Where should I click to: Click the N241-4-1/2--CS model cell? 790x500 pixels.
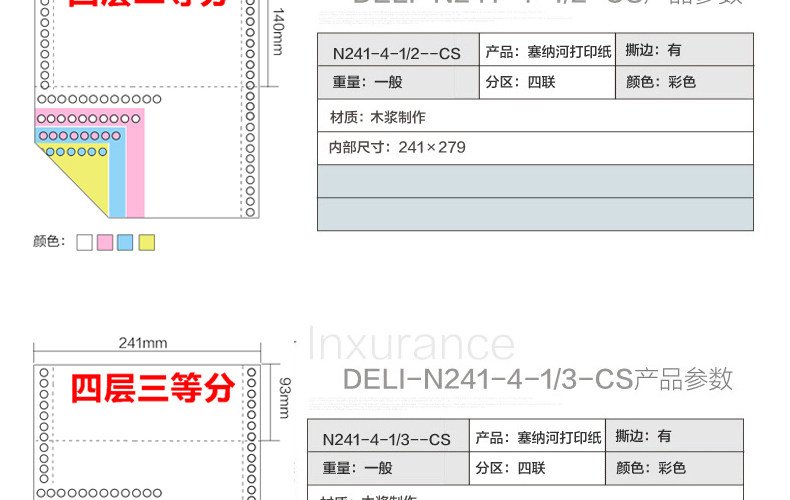(398, 49)
